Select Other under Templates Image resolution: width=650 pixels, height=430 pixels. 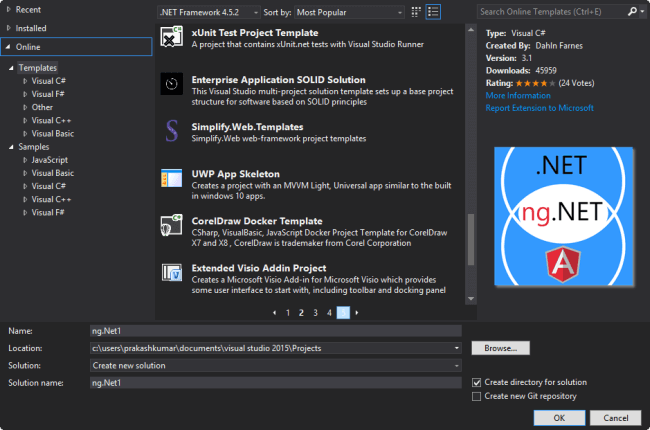point(42,107)
